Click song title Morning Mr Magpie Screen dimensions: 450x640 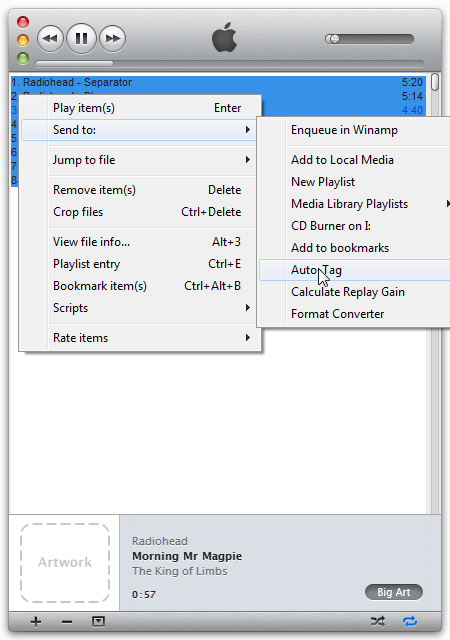coord(187,556)
